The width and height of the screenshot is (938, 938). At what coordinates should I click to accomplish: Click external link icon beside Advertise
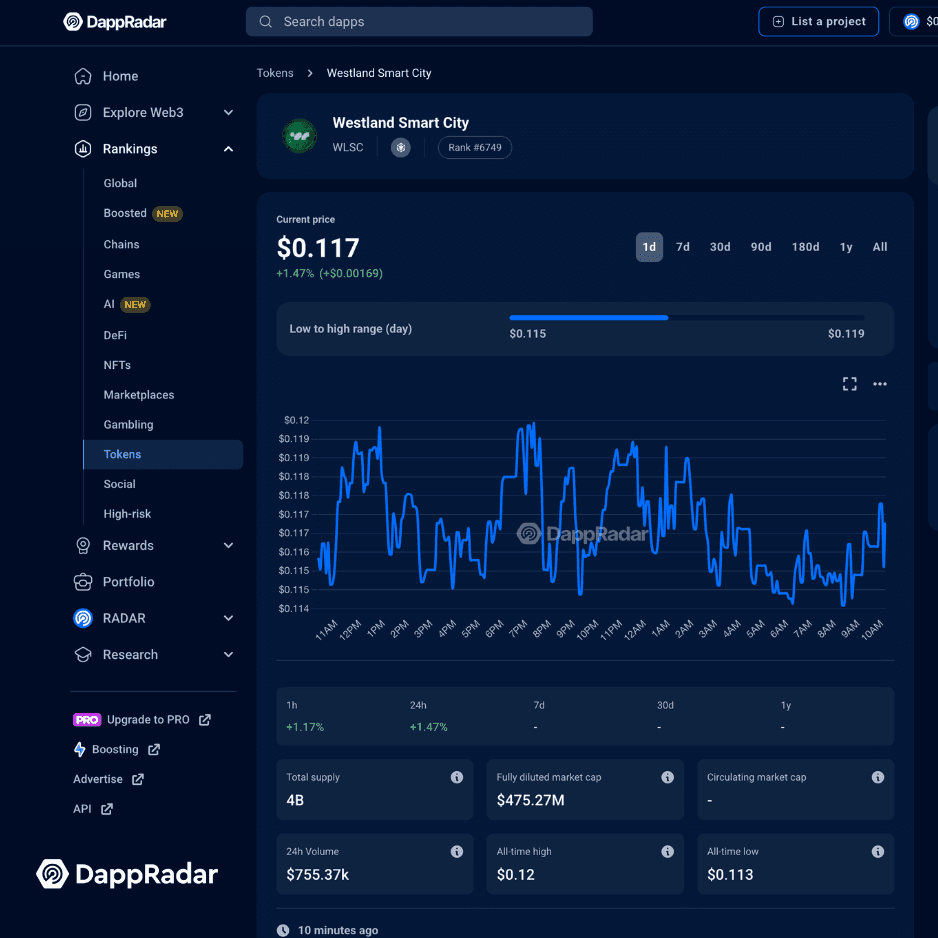point(138,779)
